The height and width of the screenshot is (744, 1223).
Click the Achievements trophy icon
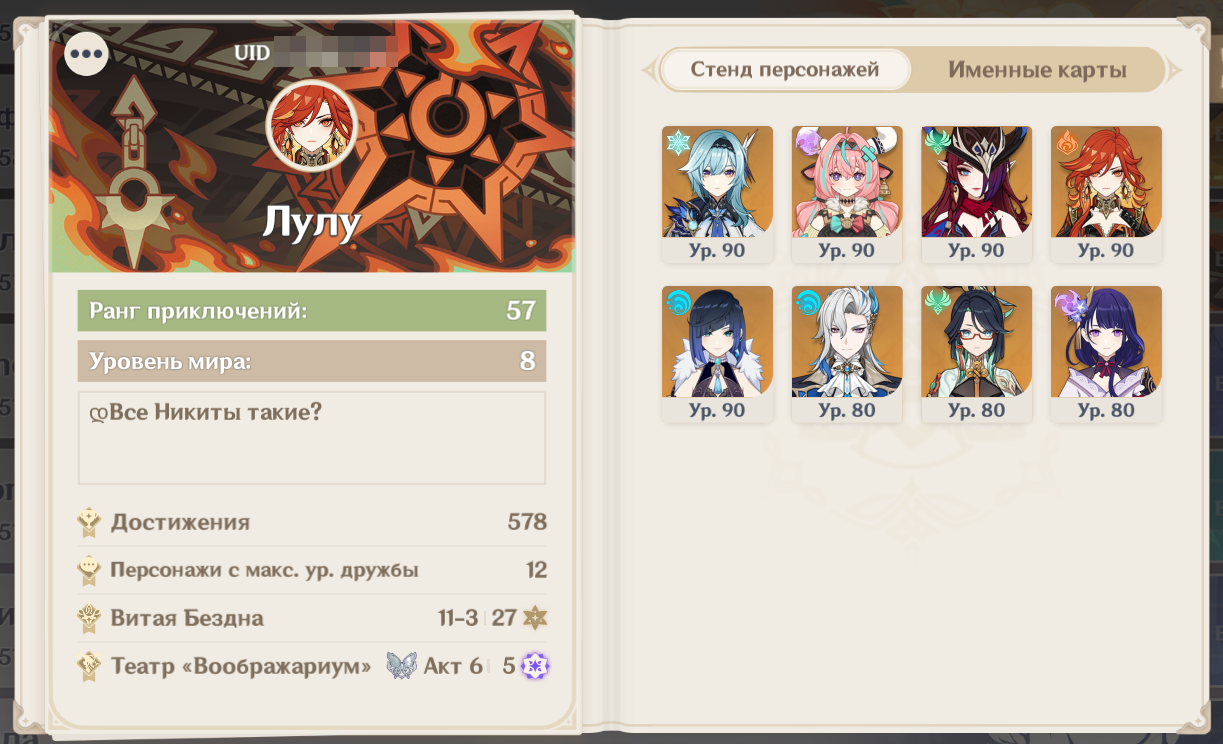click(90, 522)
